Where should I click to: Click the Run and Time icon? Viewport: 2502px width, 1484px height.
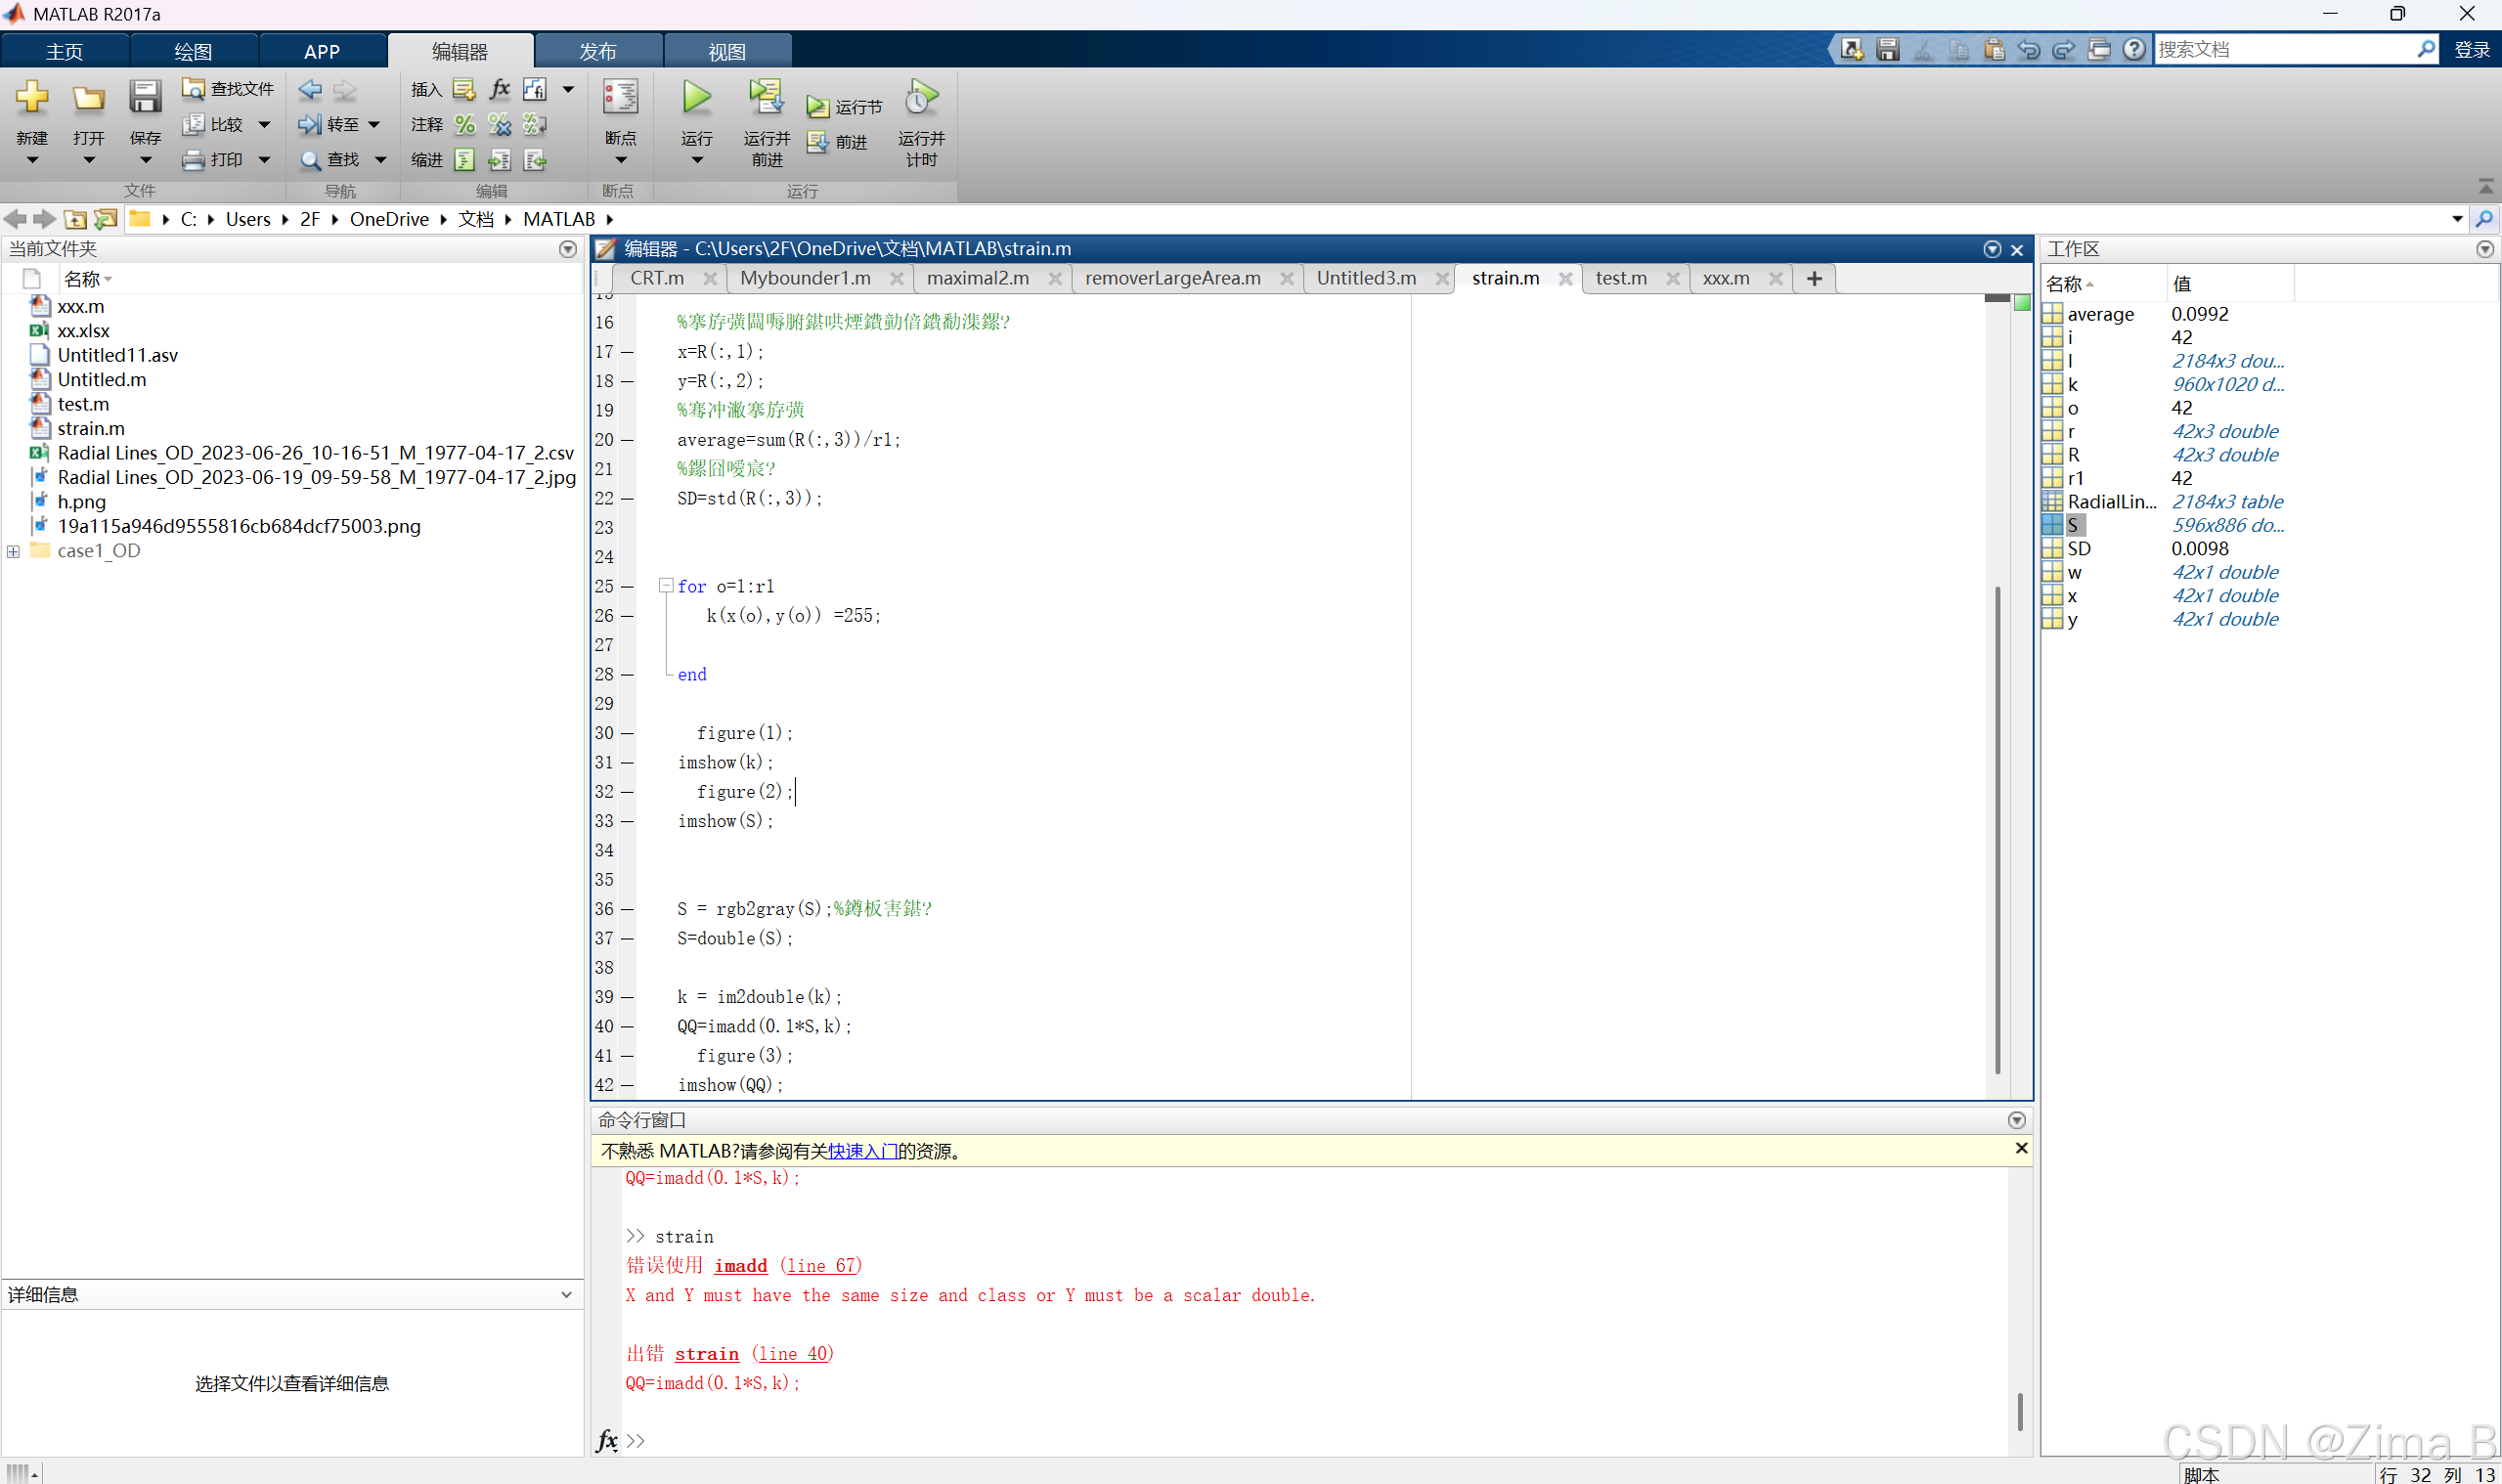click(920, 98)
